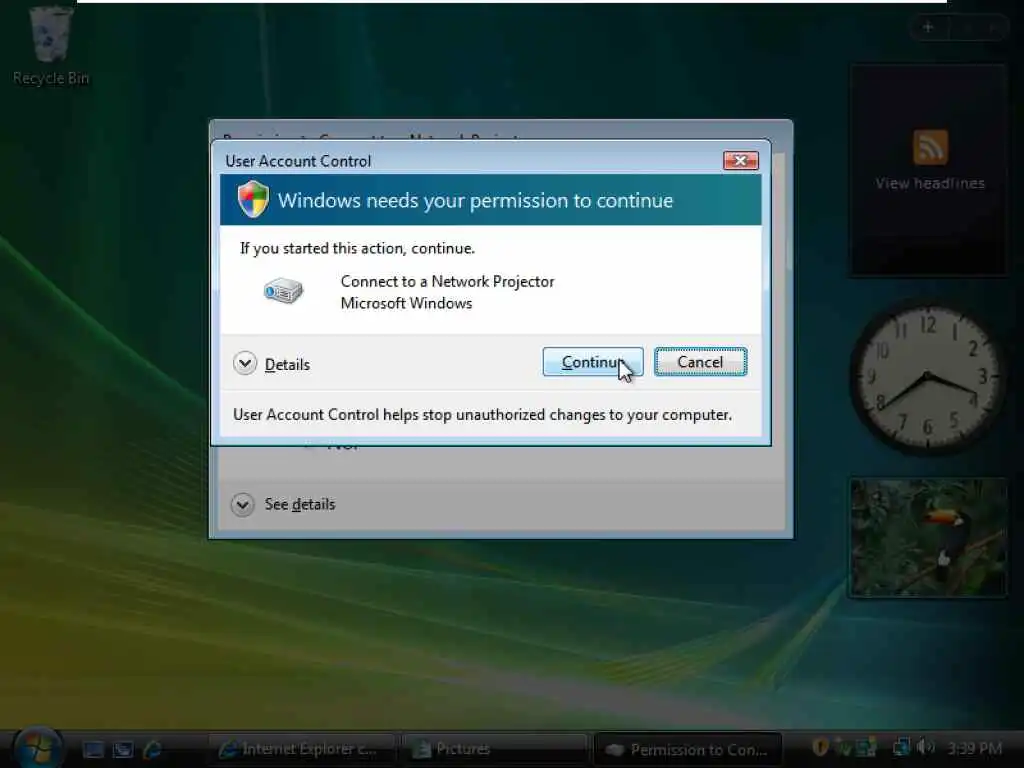Click Show Desktop quick launch icon
Screen dimensions: 1024x768
tap(93, 749)
